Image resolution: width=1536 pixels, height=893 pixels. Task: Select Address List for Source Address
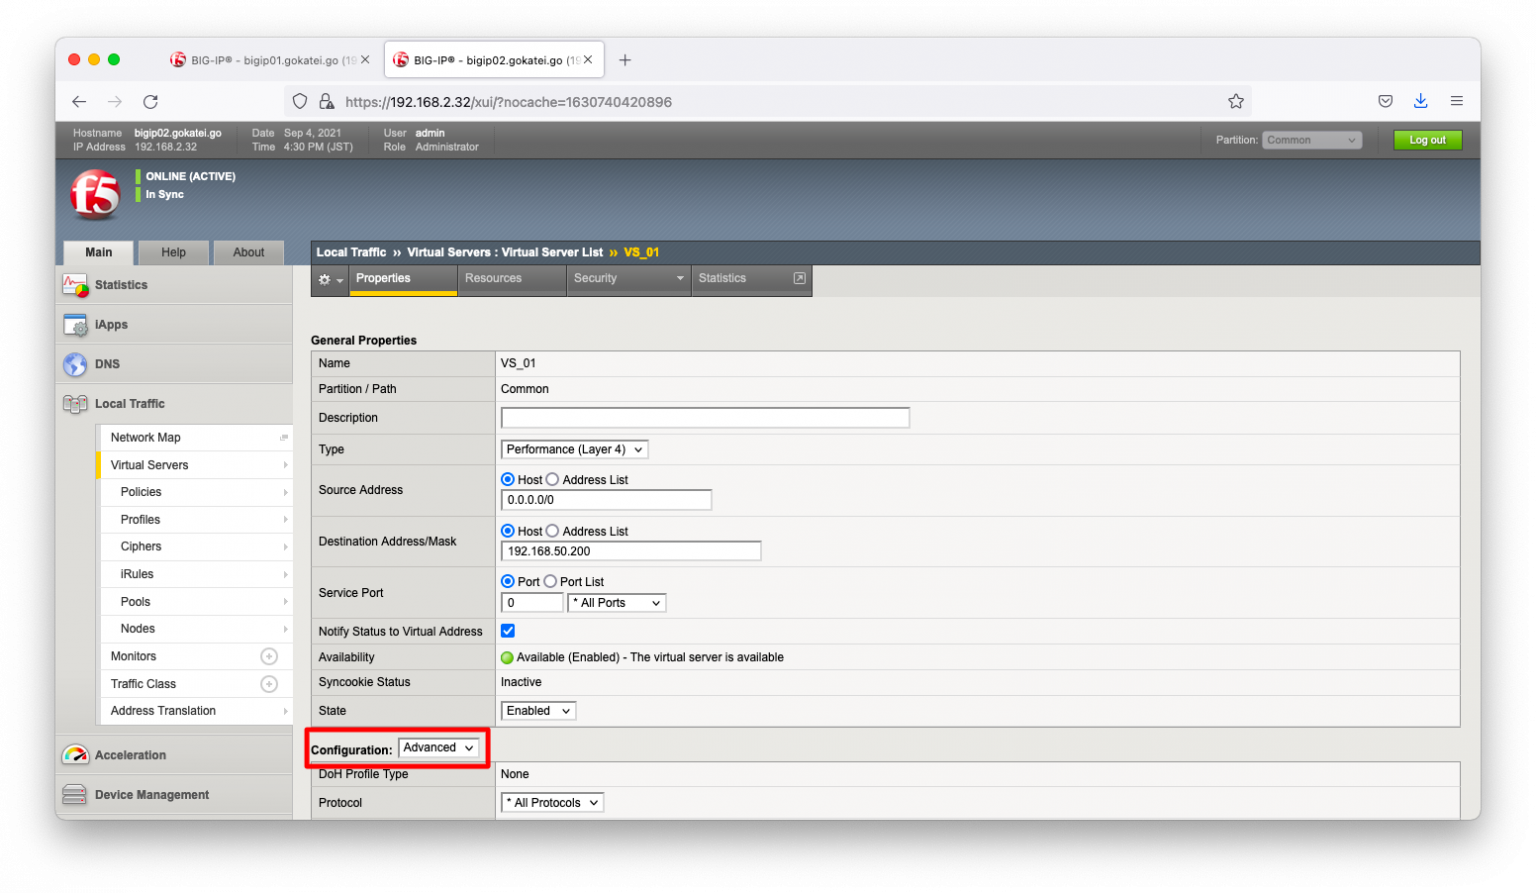(x=552, y=480)
